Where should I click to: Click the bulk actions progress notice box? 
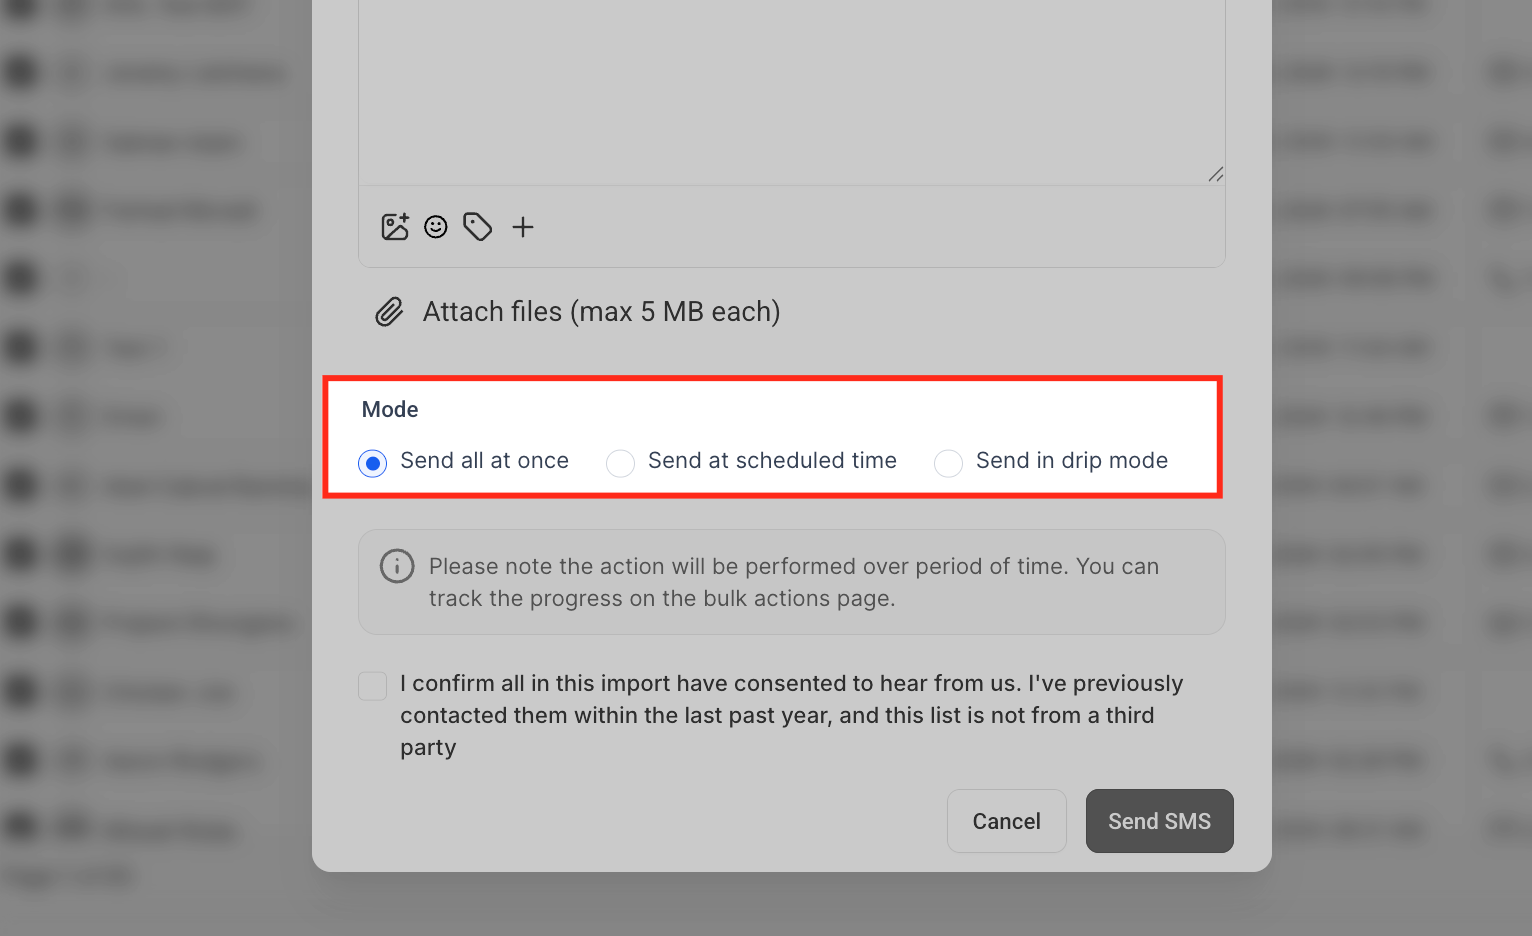[792, 582]
